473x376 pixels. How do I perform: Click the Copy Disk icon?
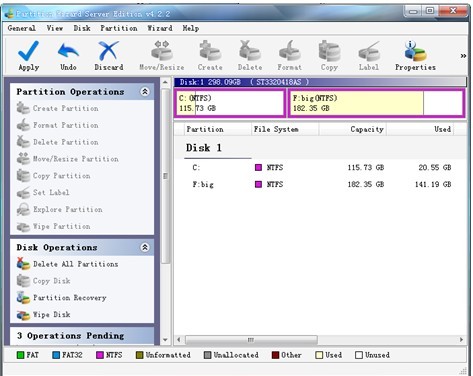[x=23, y=281]
